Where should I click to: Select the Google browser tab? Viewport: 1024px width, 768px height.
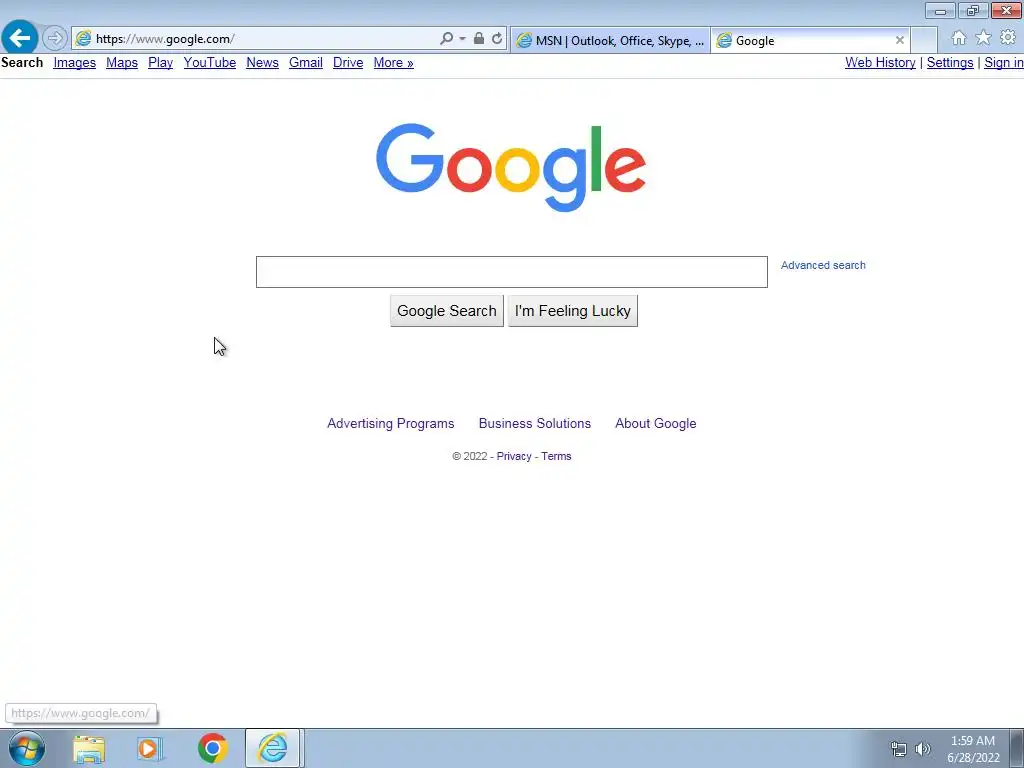(x=810, y=40)
